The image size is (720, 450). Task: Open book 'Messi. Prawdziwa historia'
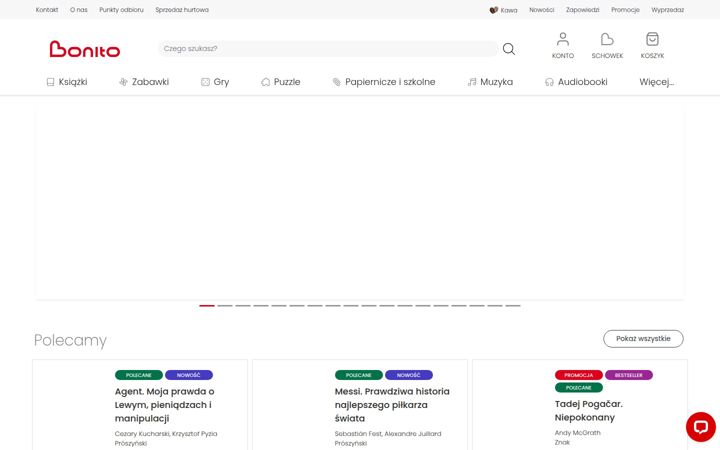[x=392, y=405]
